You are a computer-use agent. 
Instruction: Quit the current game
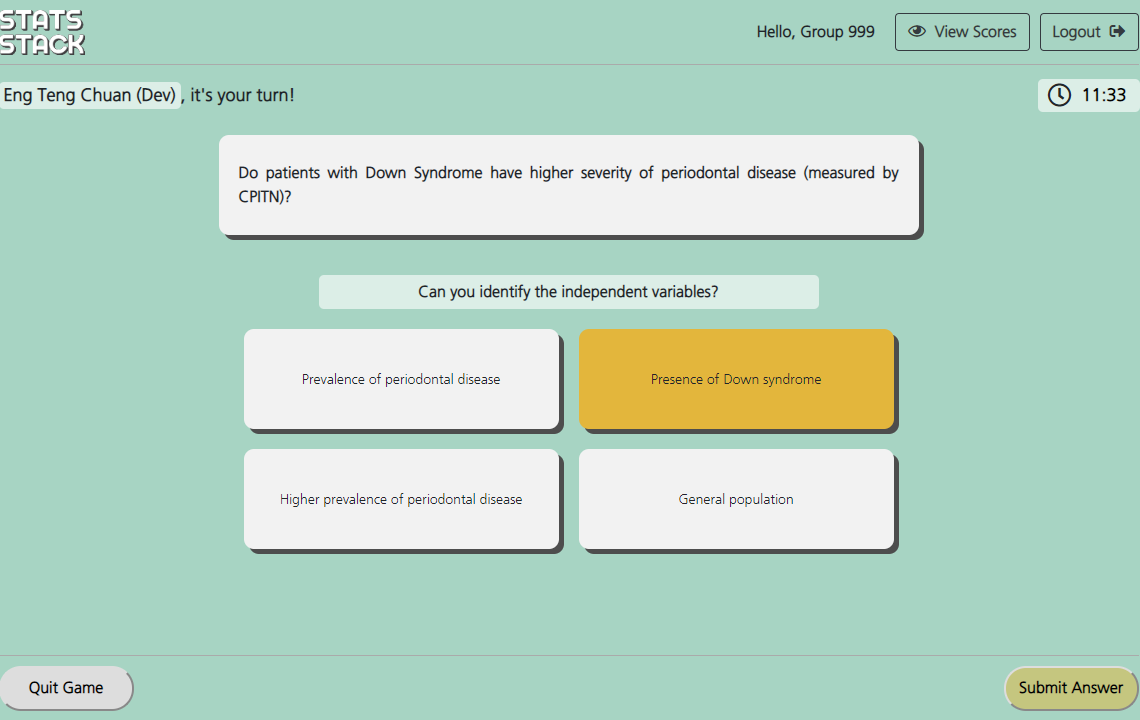pos(66,687)
